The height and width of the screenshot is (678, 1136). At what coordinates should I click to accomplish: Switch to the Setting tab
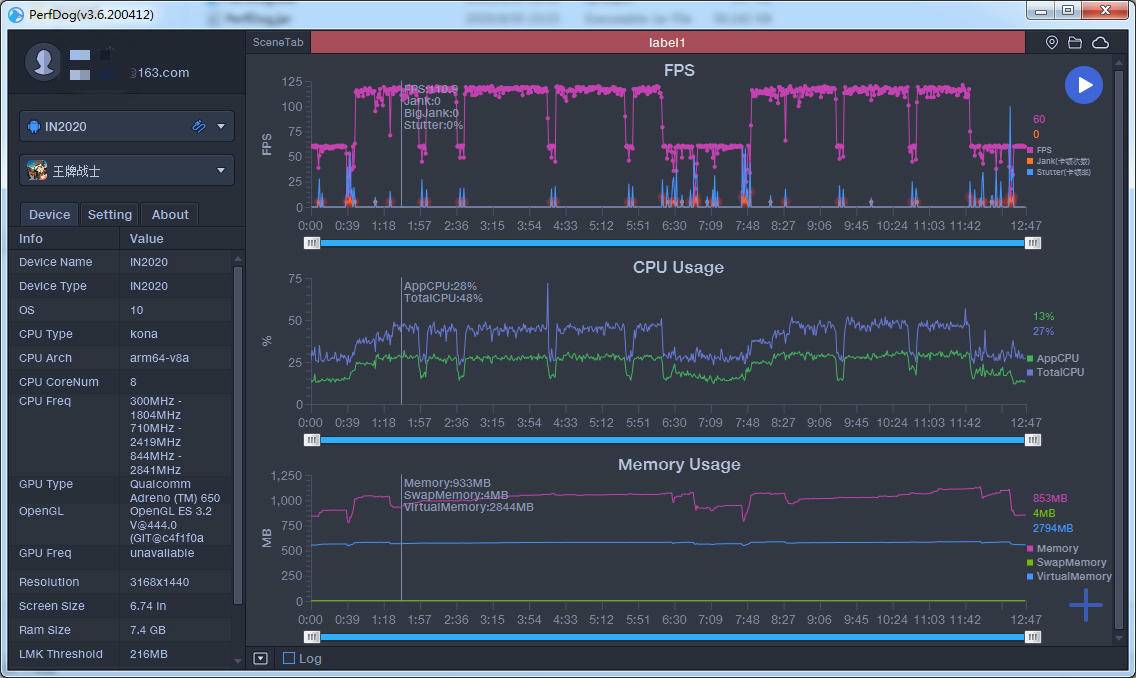[109, 214]
